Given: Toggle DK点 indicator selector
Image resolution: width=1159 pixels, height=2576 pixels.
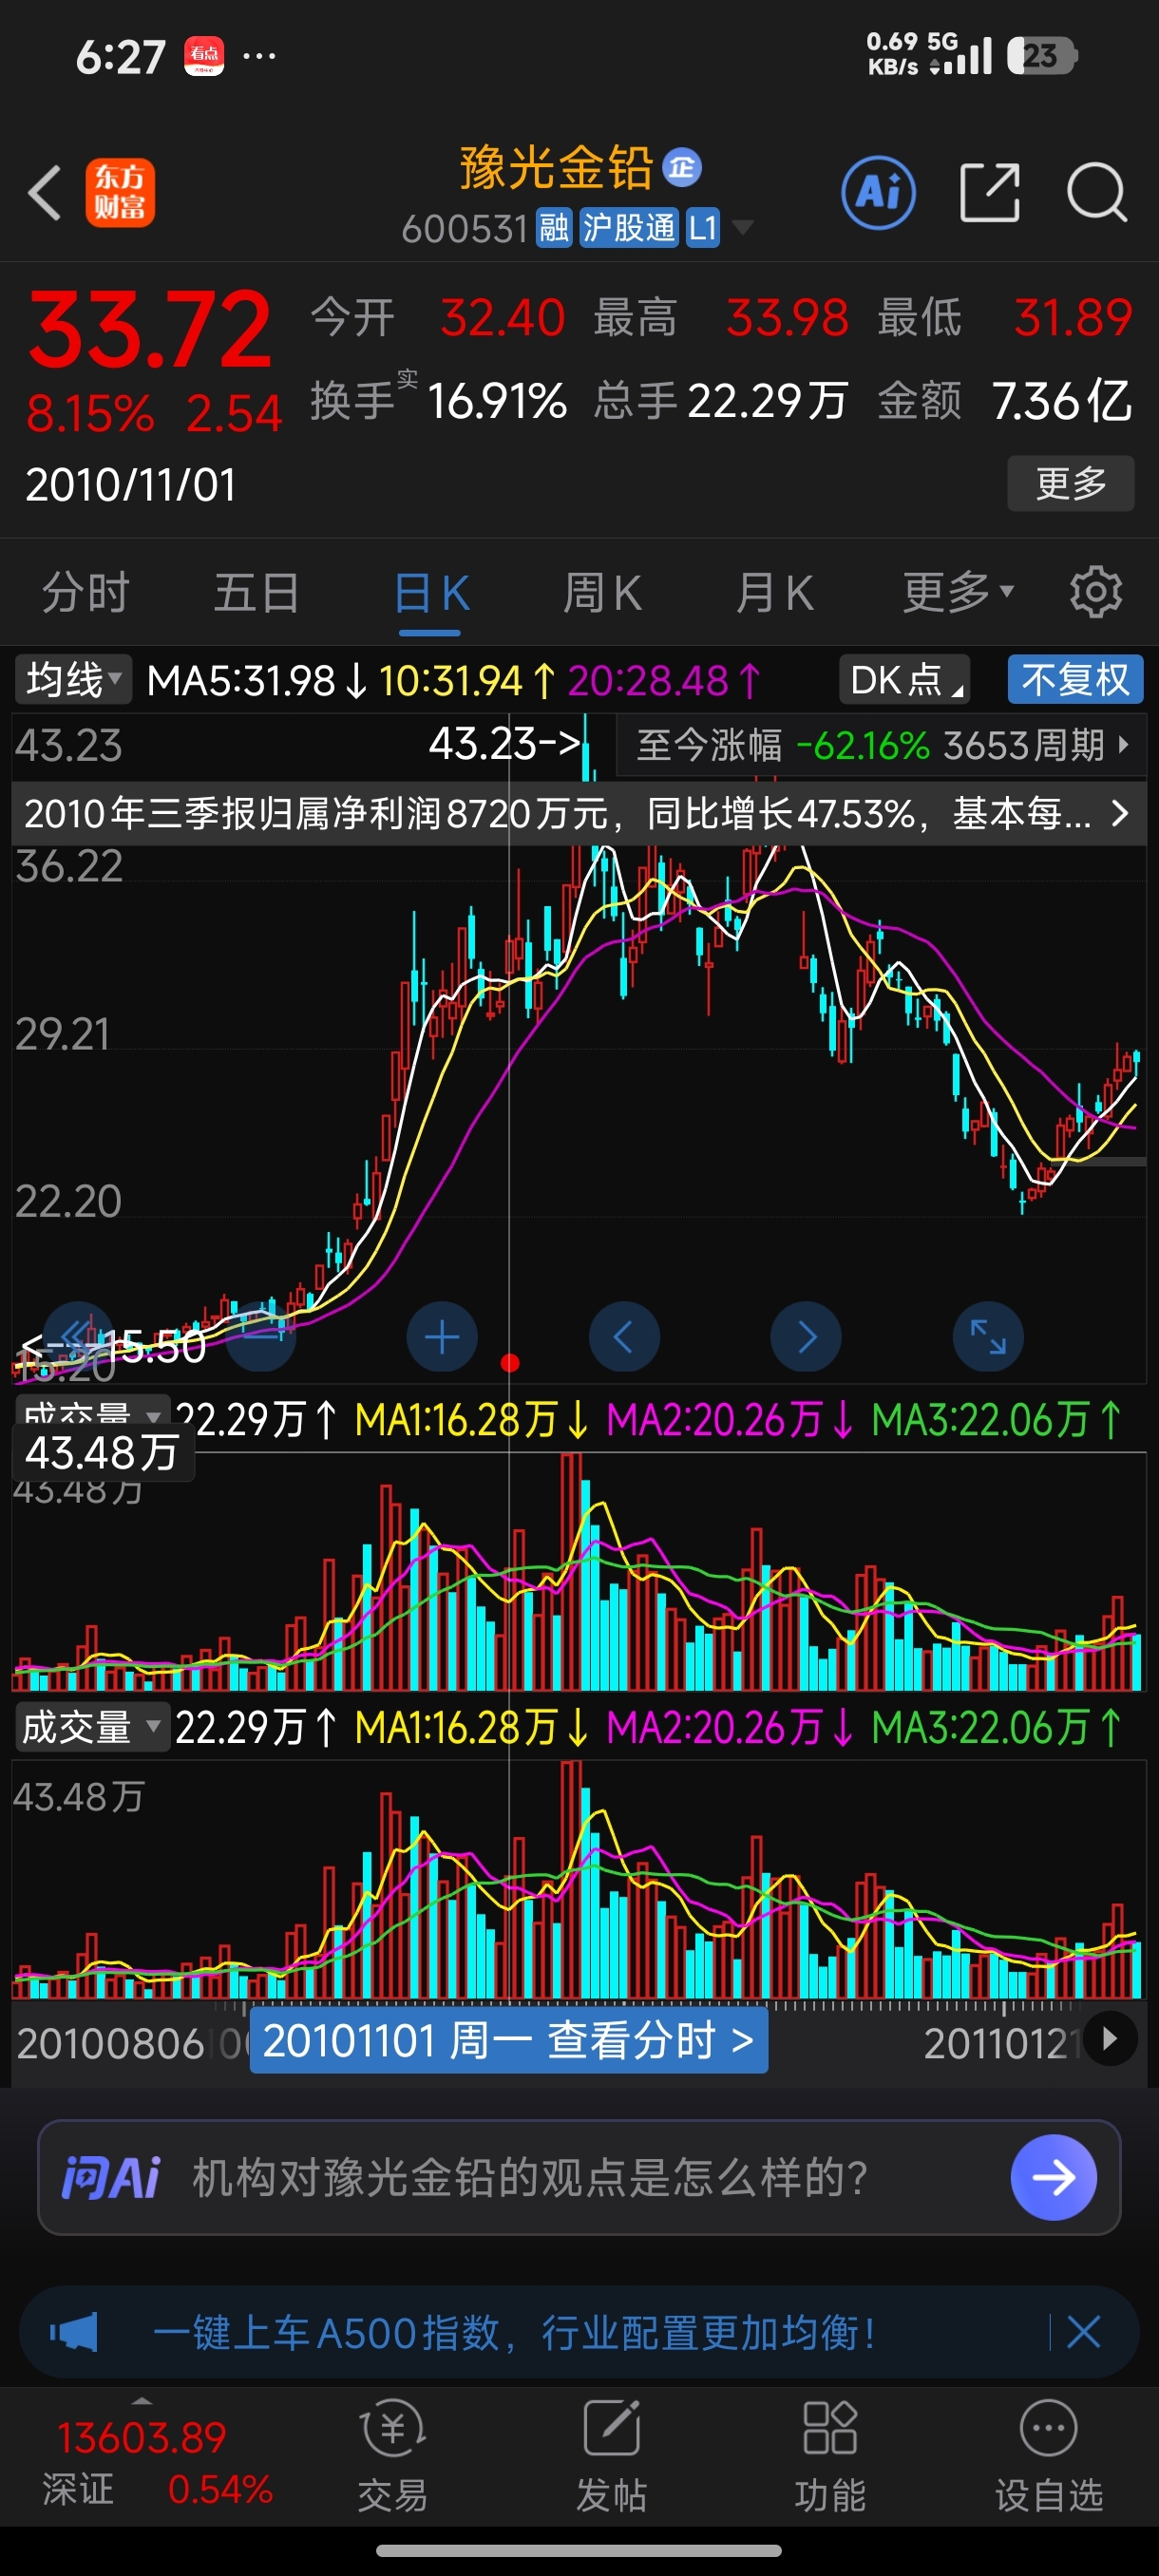Looking at the screenshot, I should click(904, 680).
